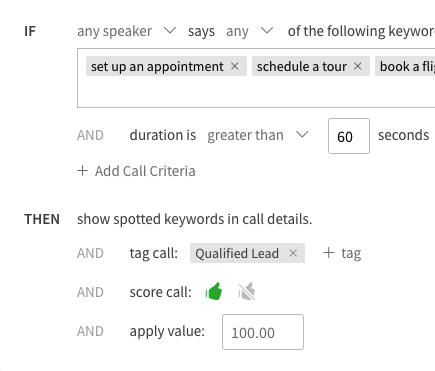
Task: Open the 'any speaker' dropdown
Action: 127,31
